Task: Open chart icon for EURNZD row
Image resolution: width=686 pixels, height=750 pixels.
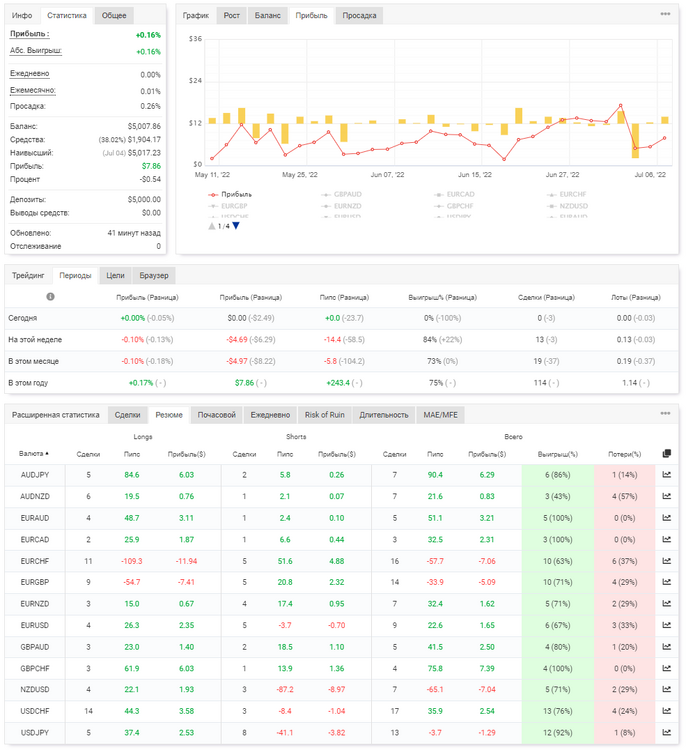Action: click(666, 604)
